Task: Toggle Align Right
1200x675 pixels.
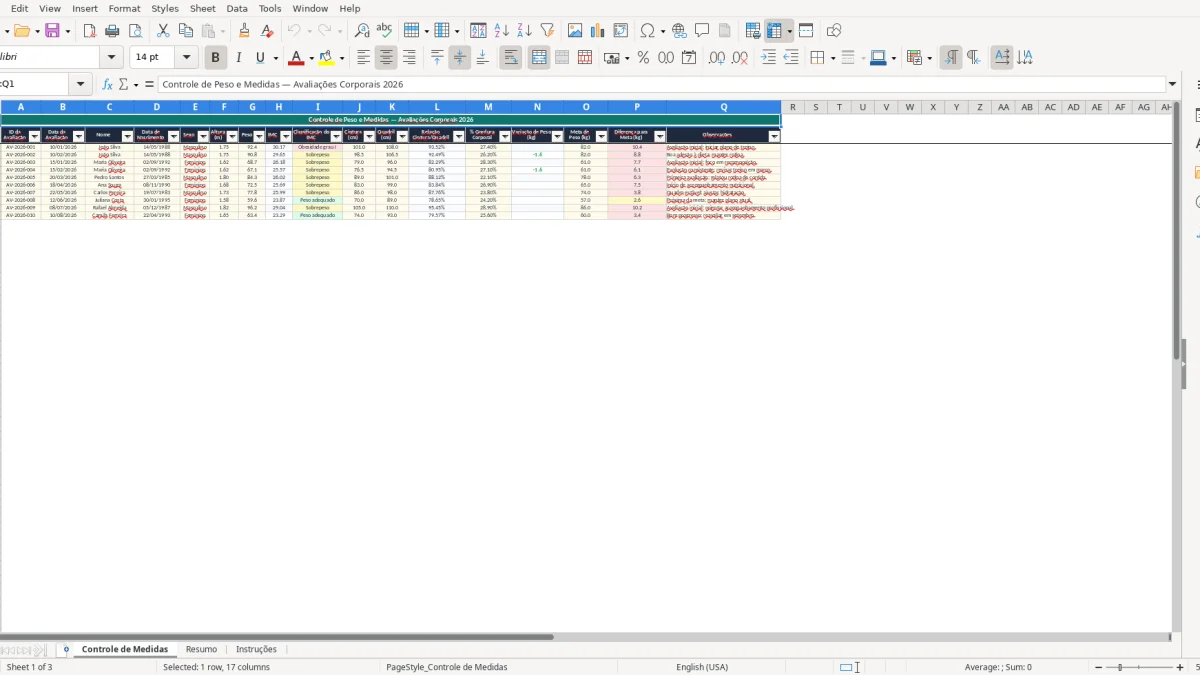Action: point(409,58)
